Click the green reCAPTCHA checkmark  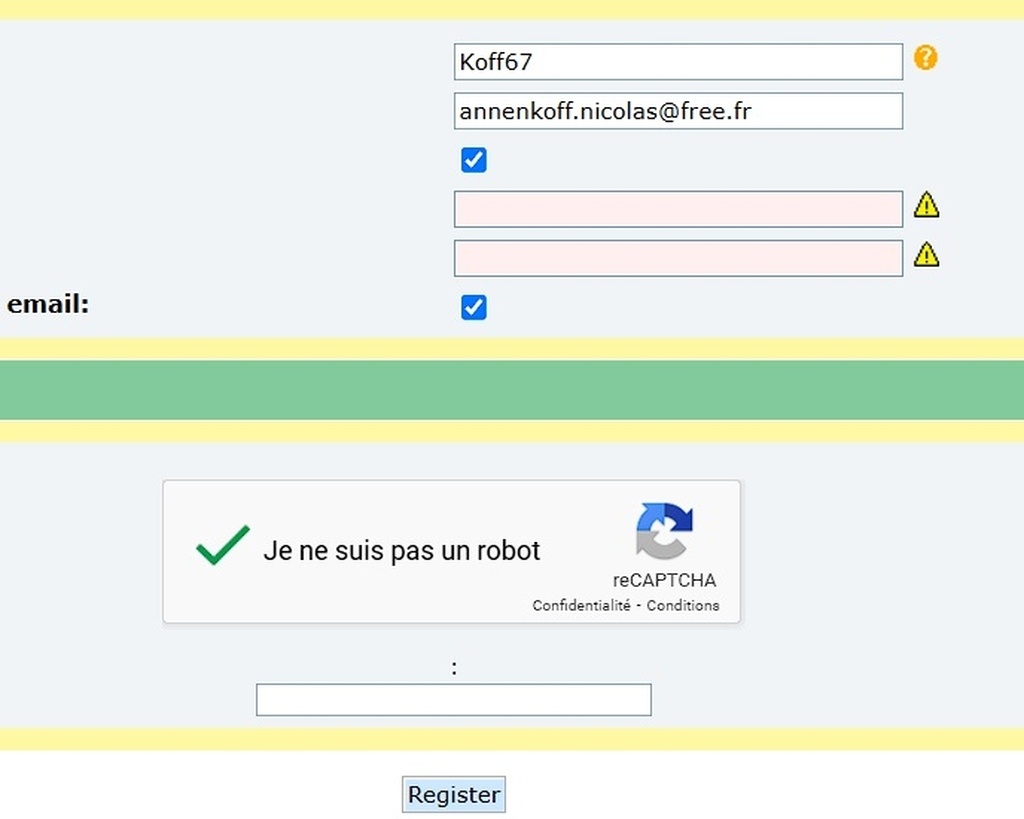click(222, 545)
